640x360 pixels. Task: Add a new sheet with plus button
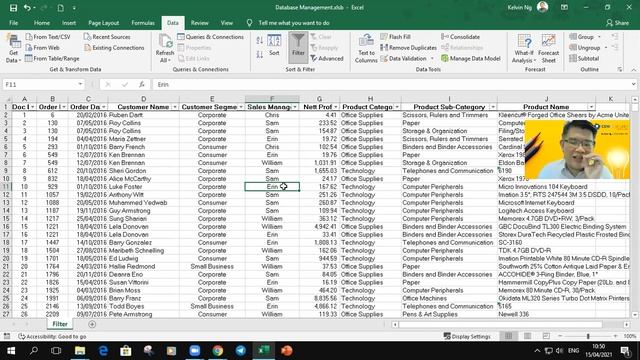click(x=92, y=324)
